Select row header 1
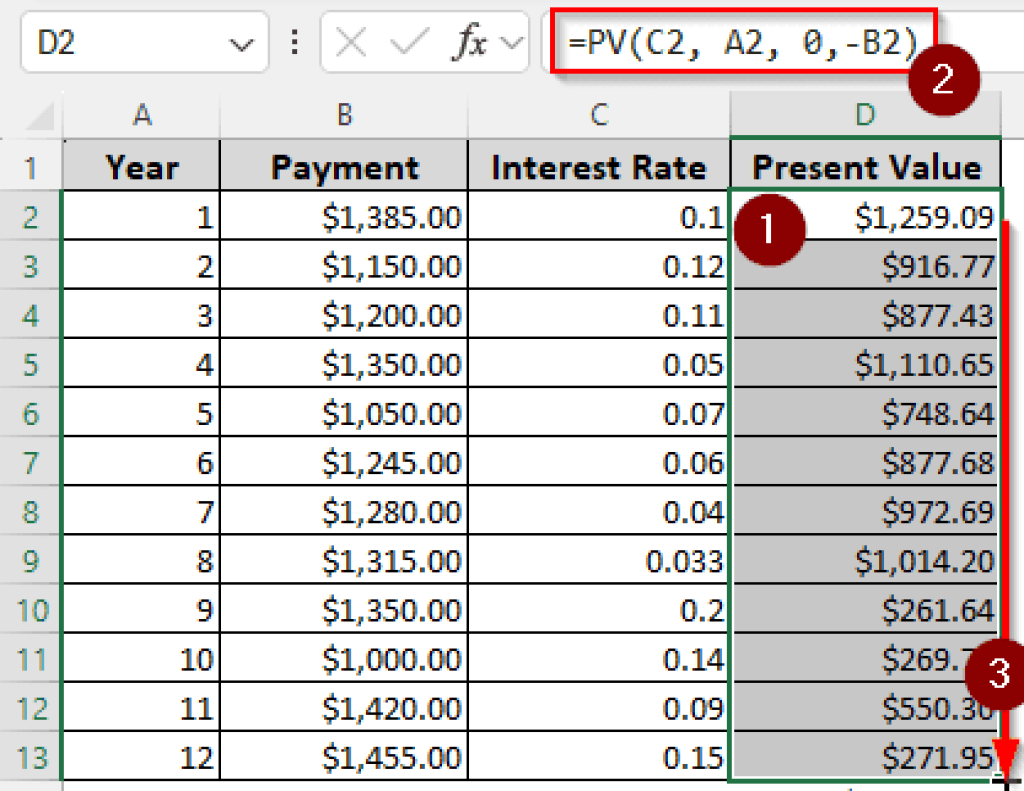Image resolution: width=1024 pixels, height=791 pixels. click(x=30, y=166)
